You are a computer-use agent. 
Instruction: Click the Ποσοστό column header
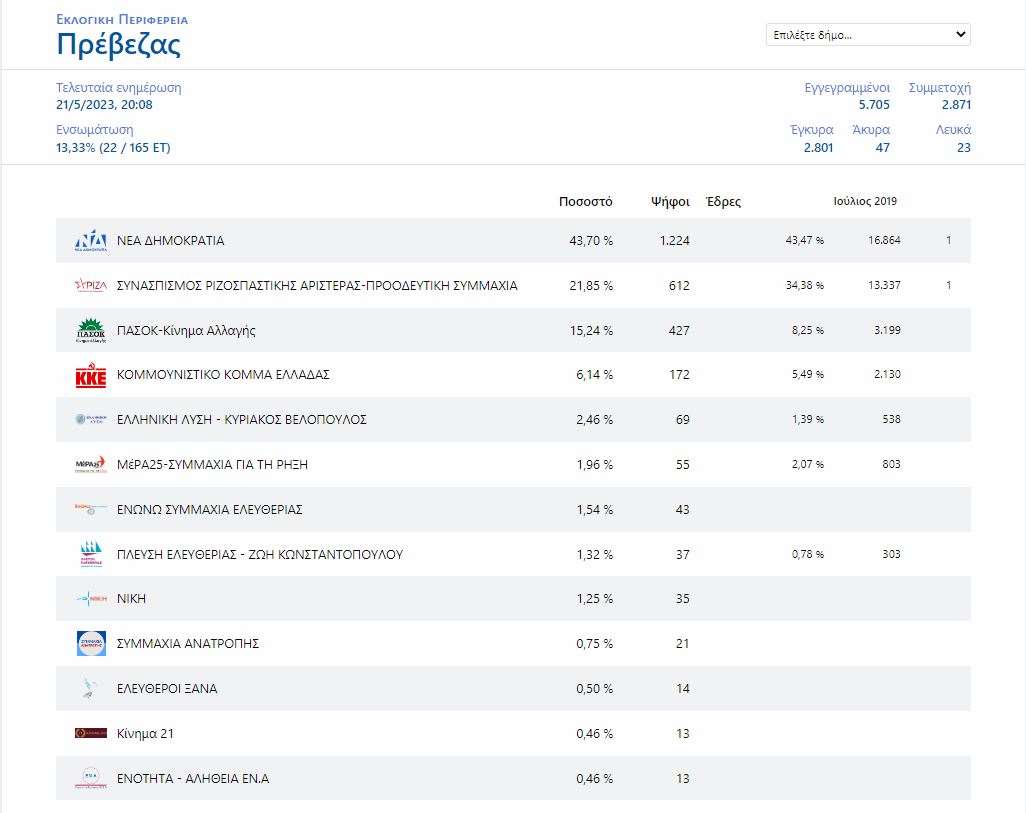tap(585, 201)
